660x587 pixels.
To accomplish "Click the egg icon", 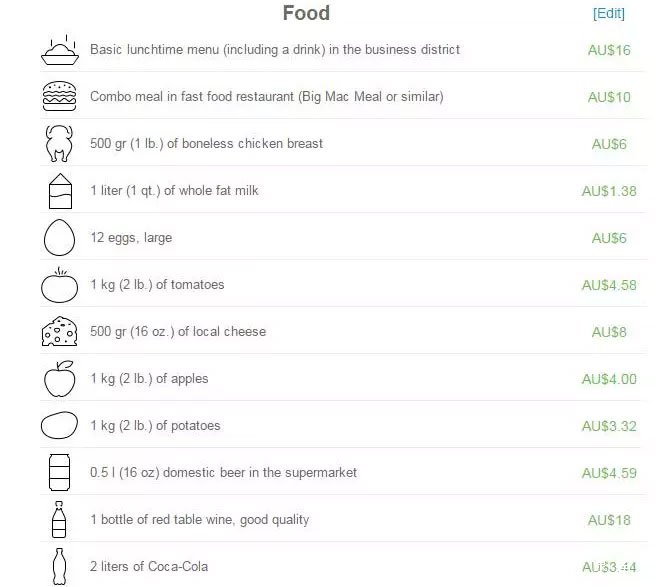I will coord(59,237).
